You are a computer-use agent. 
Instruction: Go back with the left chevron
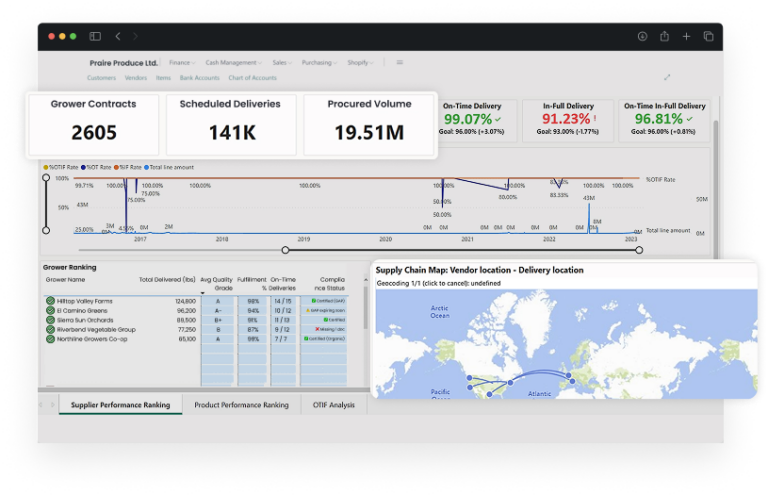pyautogui.click(x=118, y=36)
